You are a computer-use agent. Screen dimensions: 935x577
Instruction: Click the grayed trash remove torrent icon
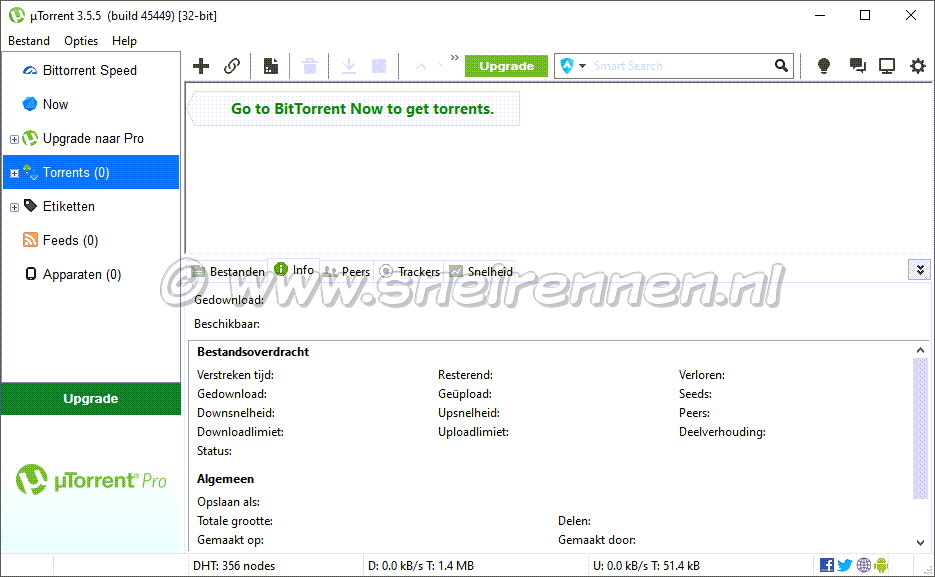tap(309, 66)
